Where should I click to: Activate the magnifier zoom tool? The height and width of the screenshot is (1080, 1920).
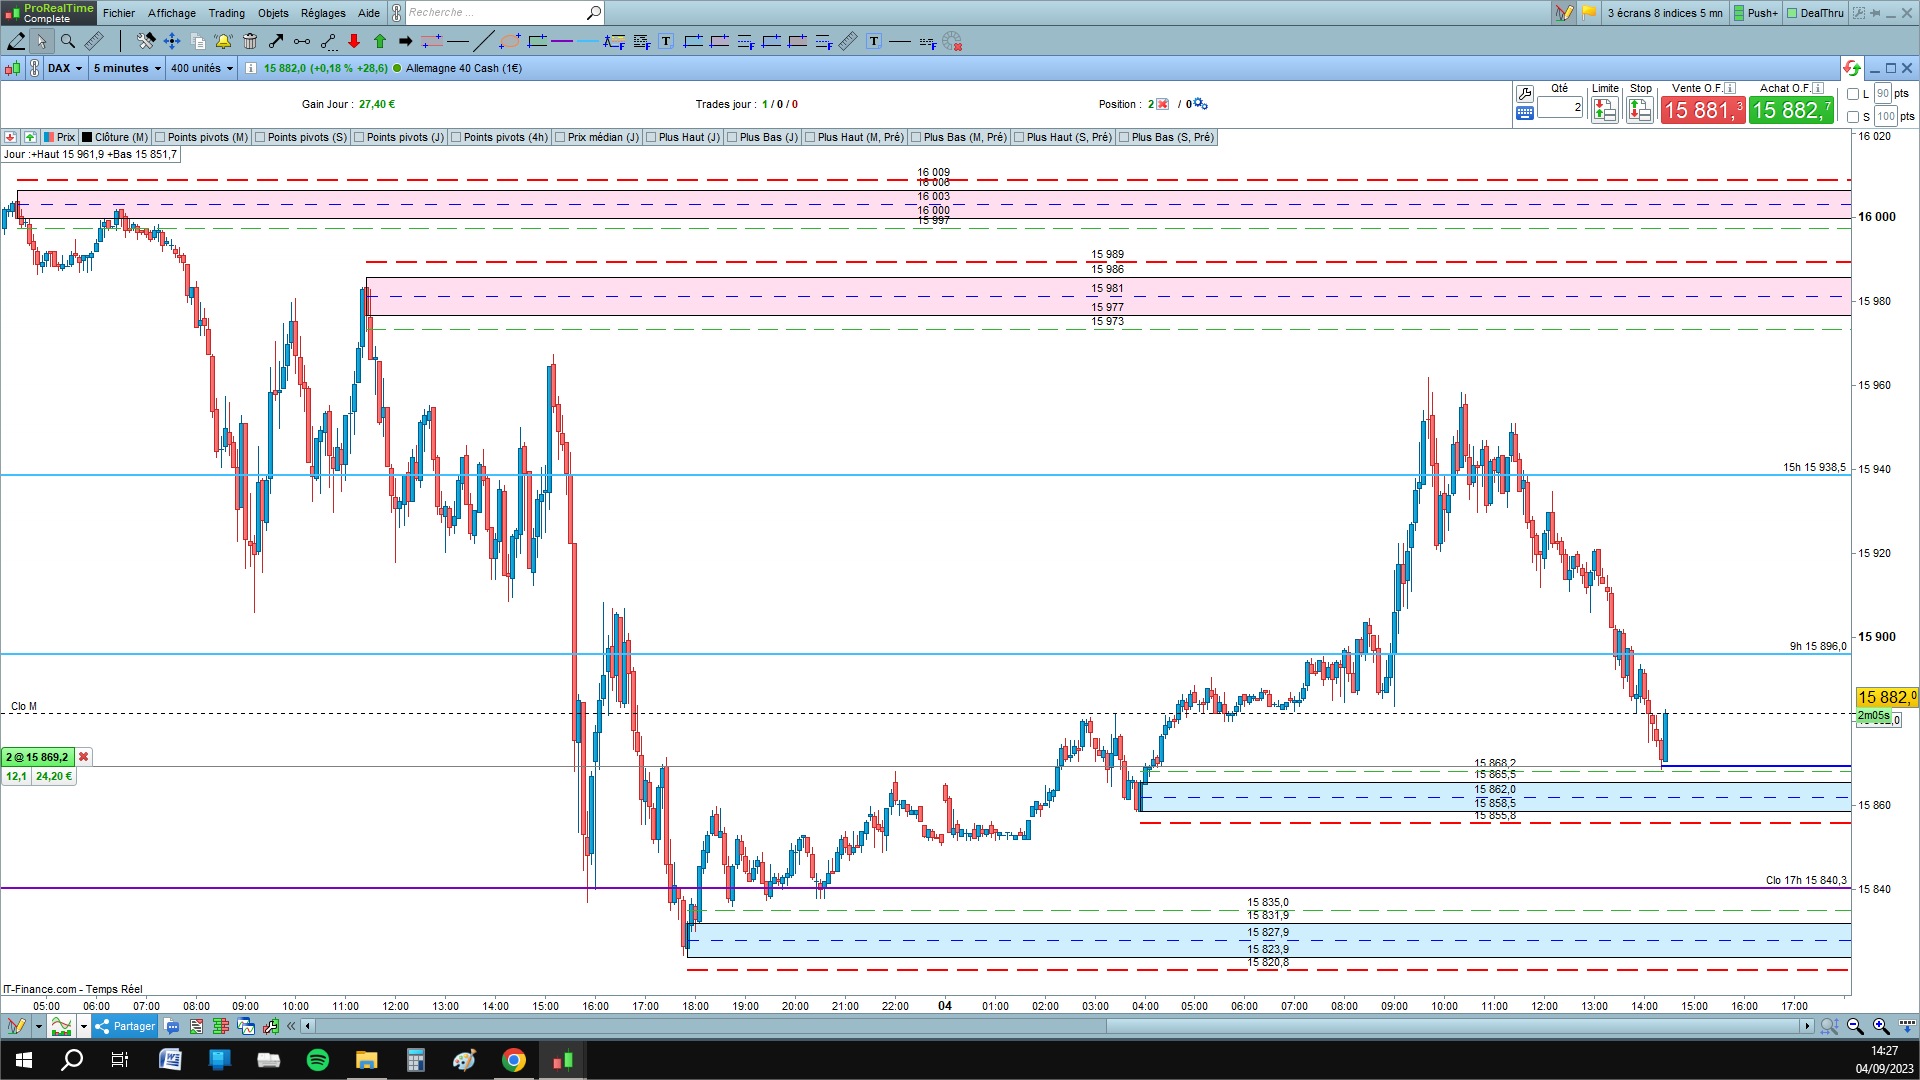[68, 41]
